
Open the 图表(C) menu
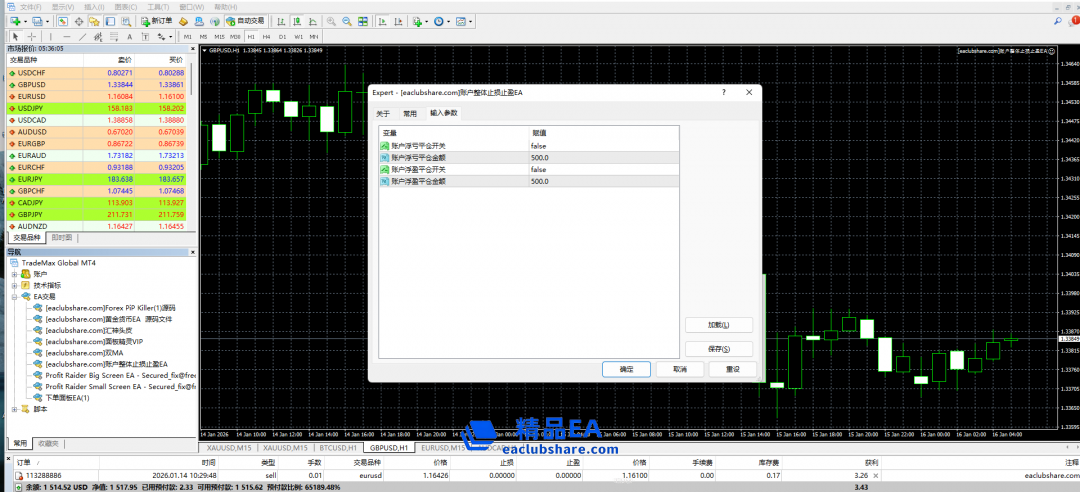click(126, 6)
